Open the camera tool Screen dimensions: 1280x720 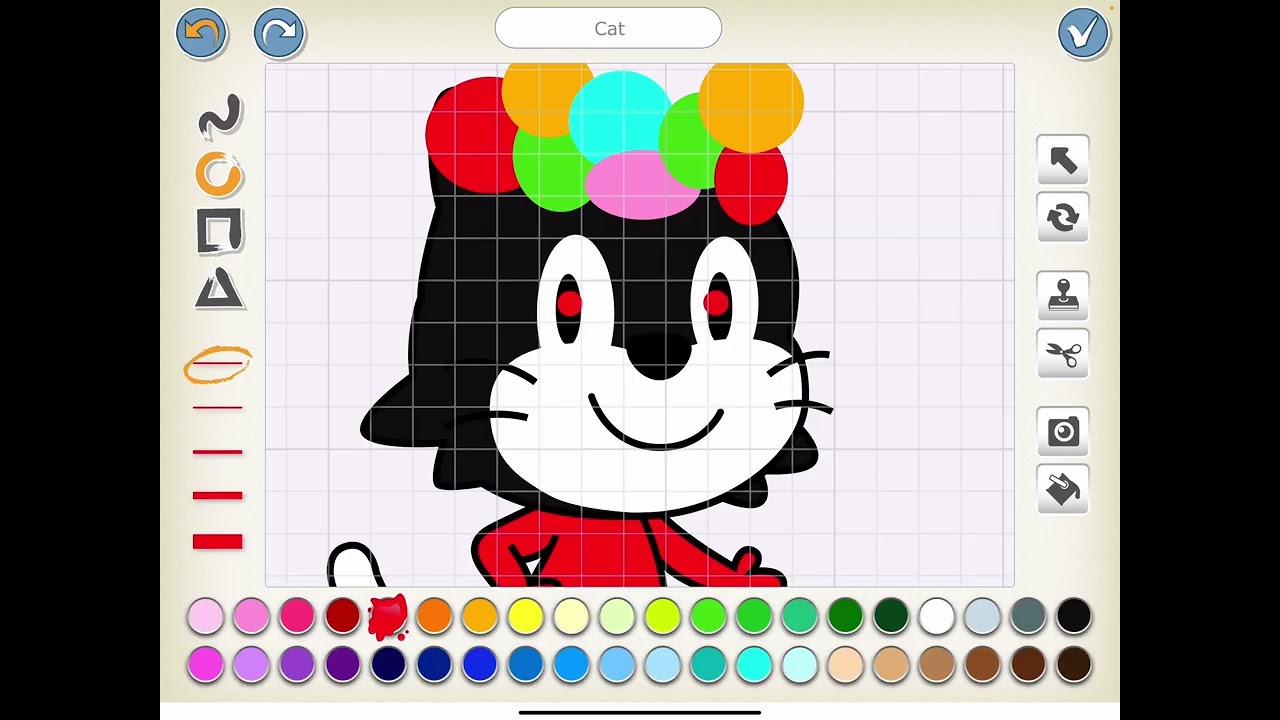pos(1063,432)
